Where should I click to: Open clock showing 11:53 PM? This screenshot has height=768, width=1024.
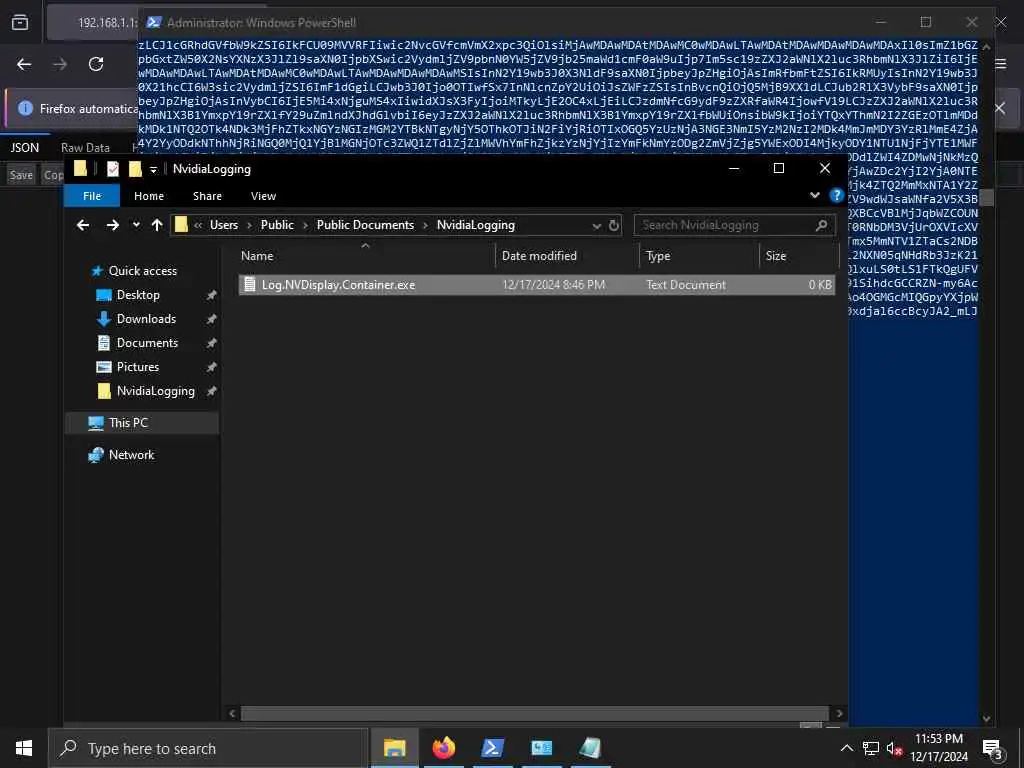tap(938, 748)
